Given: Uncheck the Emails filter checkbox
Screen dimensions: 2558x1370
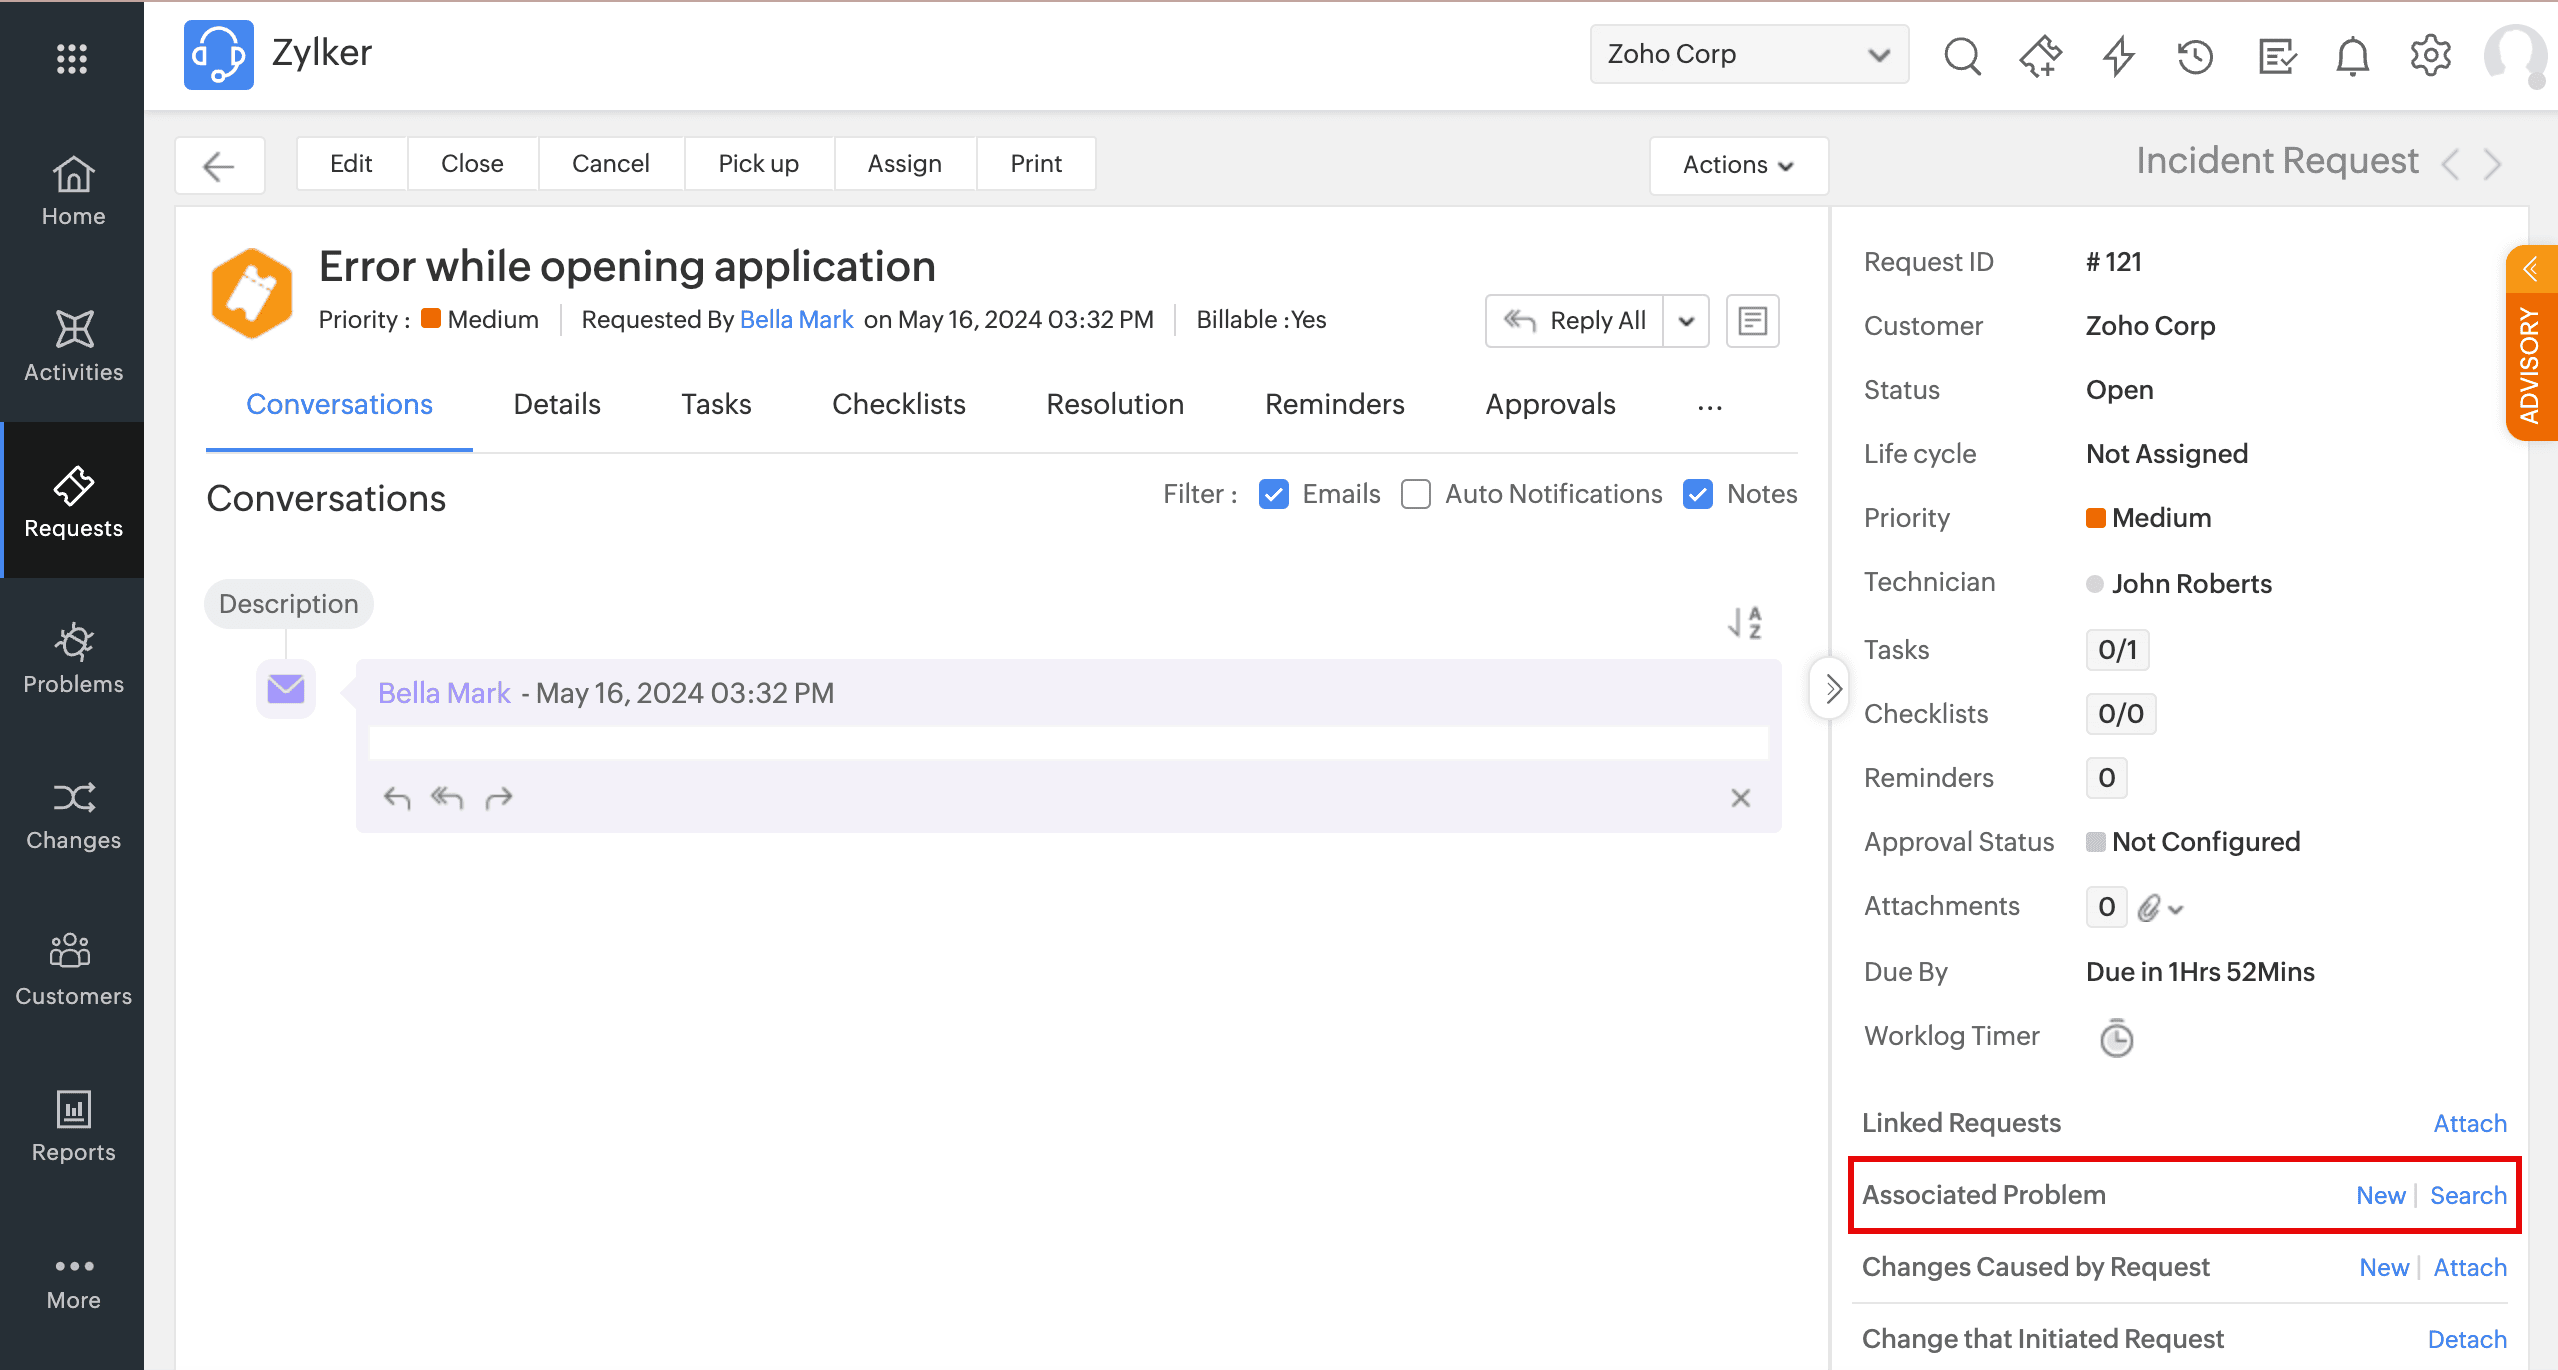Looking at the screenshot, I should pos(1273,494).
